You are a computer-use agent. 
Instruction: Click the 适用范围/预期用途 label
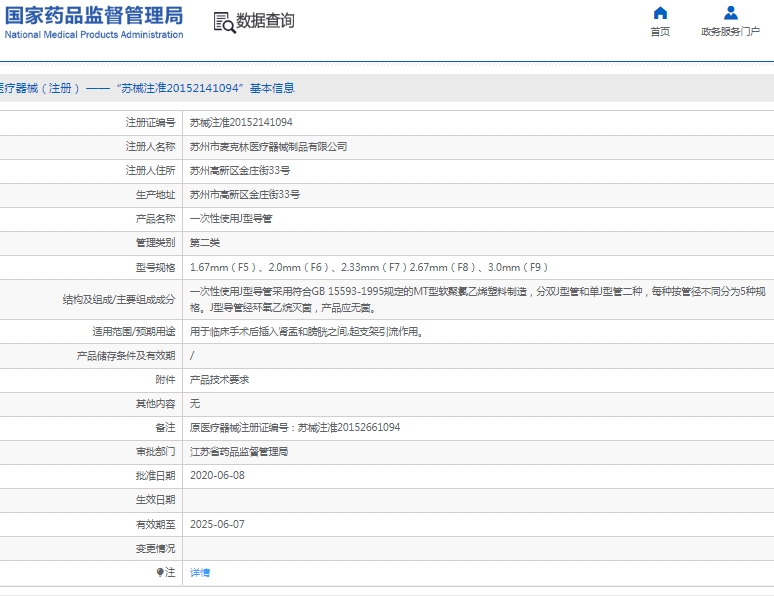(134, 332)
